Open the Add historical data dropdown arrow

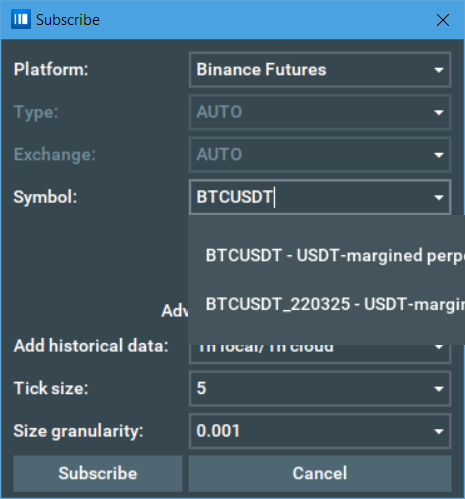click(439, 347)
